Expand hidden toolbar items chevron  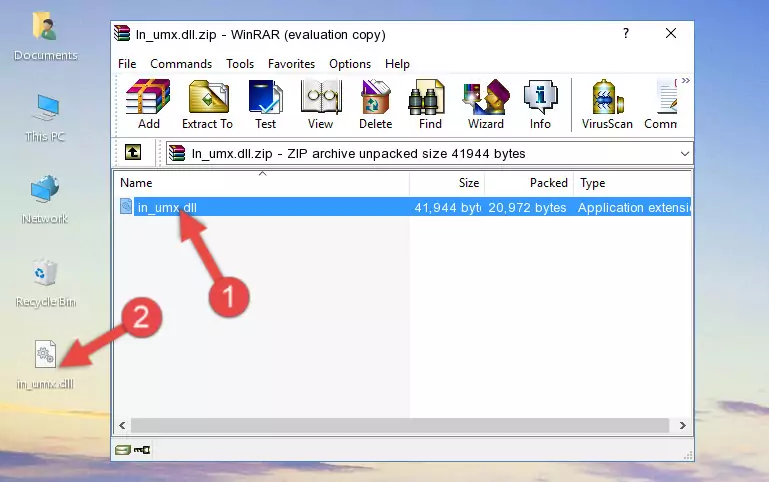[686, 81]
